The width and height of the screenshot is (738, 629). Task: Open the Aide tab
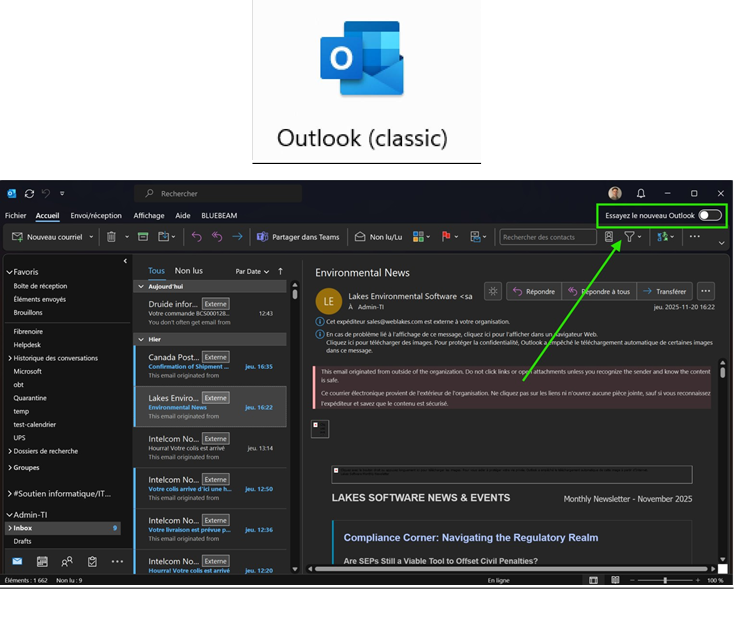183,216
